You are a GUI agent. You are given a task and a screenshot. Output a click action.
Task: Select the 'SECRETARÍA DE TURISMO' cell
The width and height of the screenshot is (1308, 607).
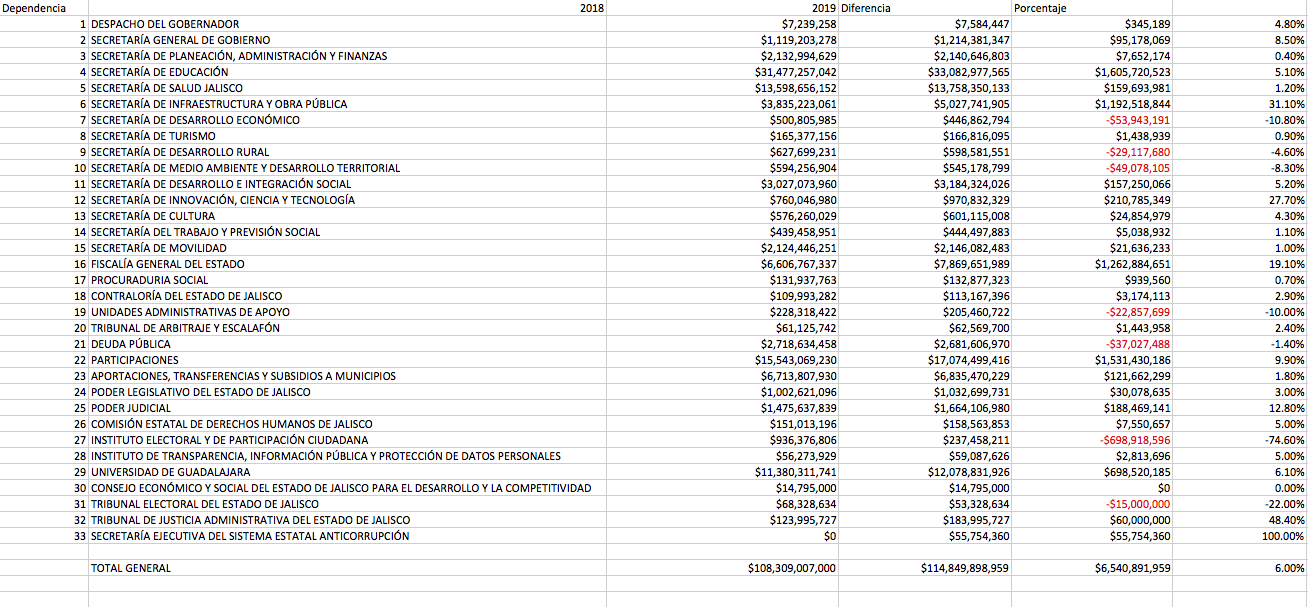click(x=347, y=136)
